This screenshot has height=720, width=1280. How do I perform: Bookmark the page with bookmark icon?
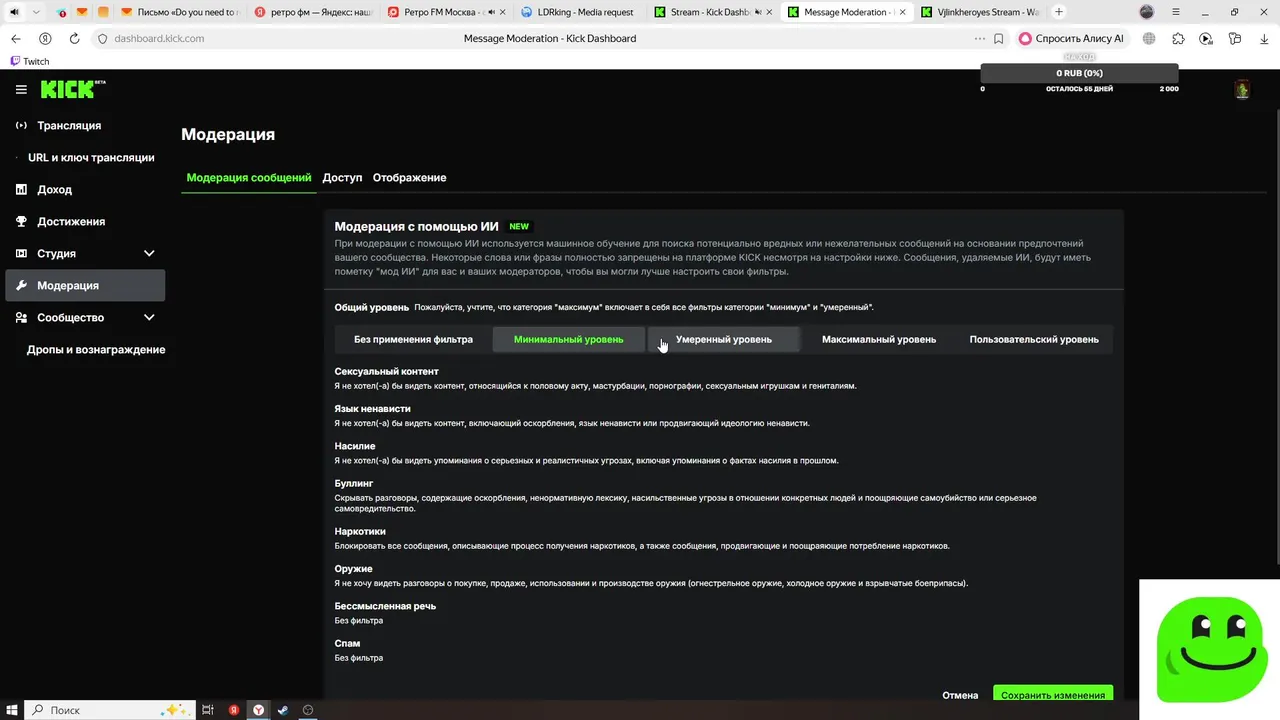[998, 39]
